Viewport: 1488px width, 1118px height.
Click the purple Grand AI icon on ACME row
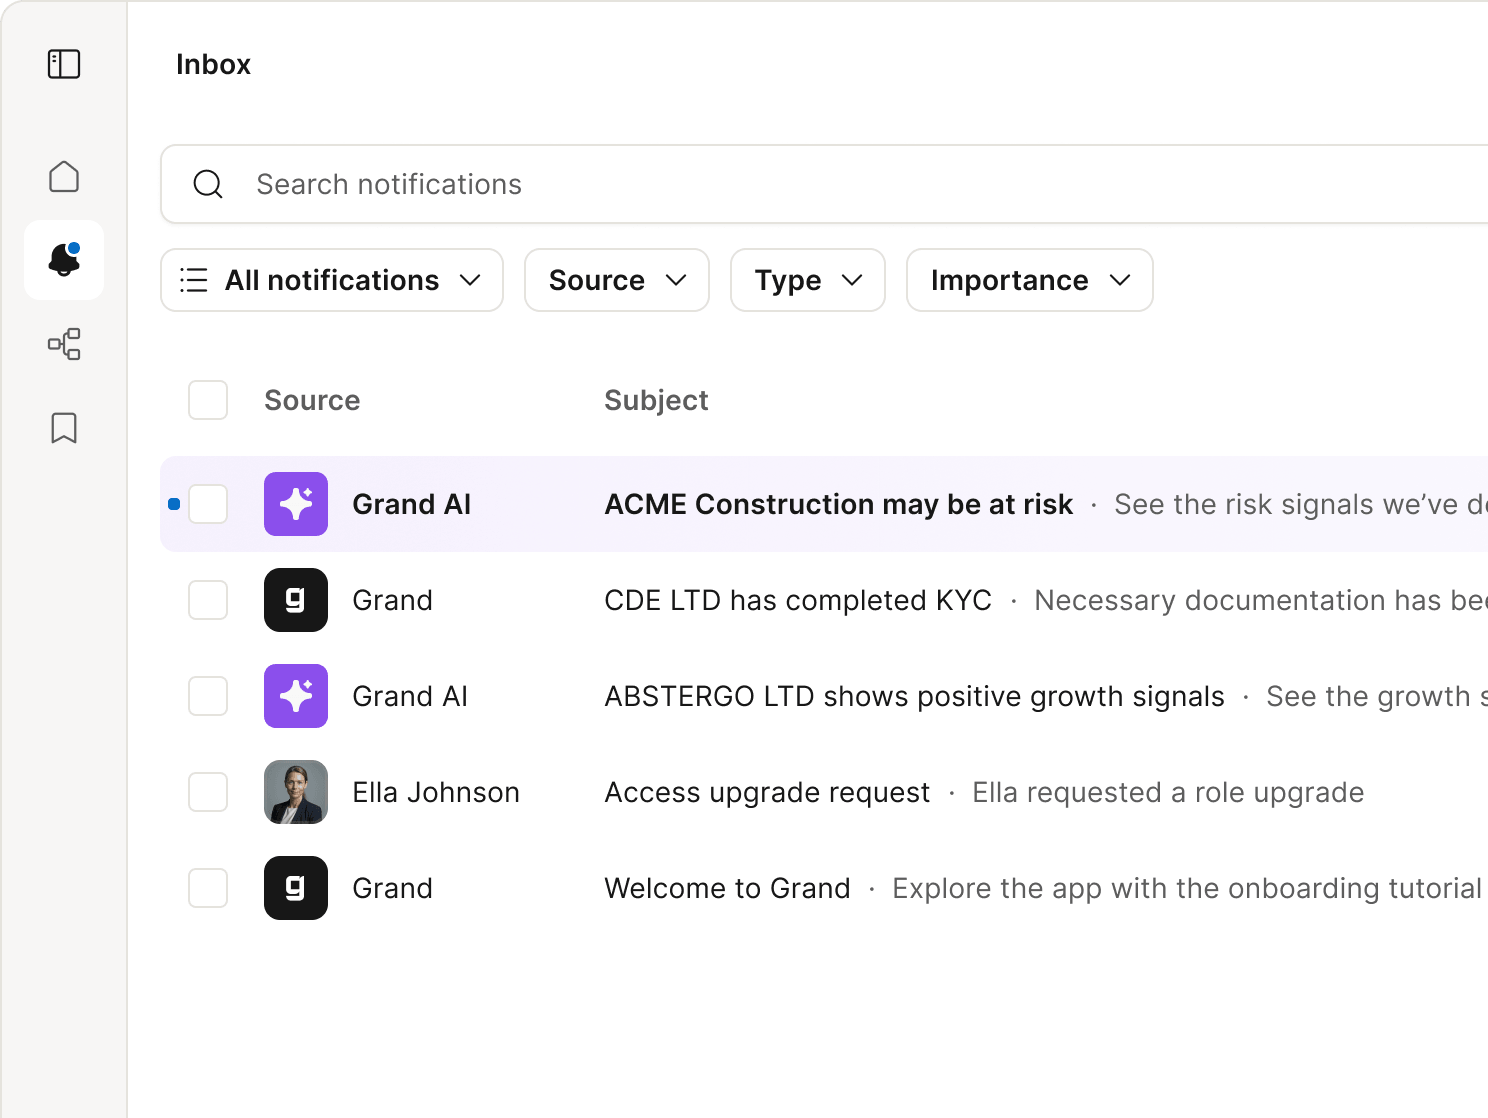point(296,504)
